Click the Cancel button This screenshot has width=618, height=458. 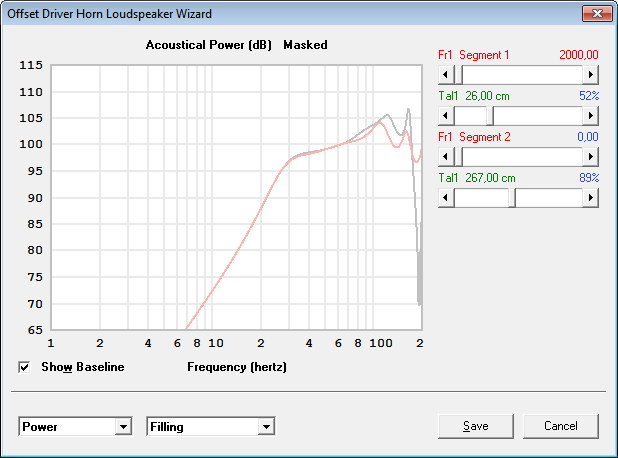(561, 426)
